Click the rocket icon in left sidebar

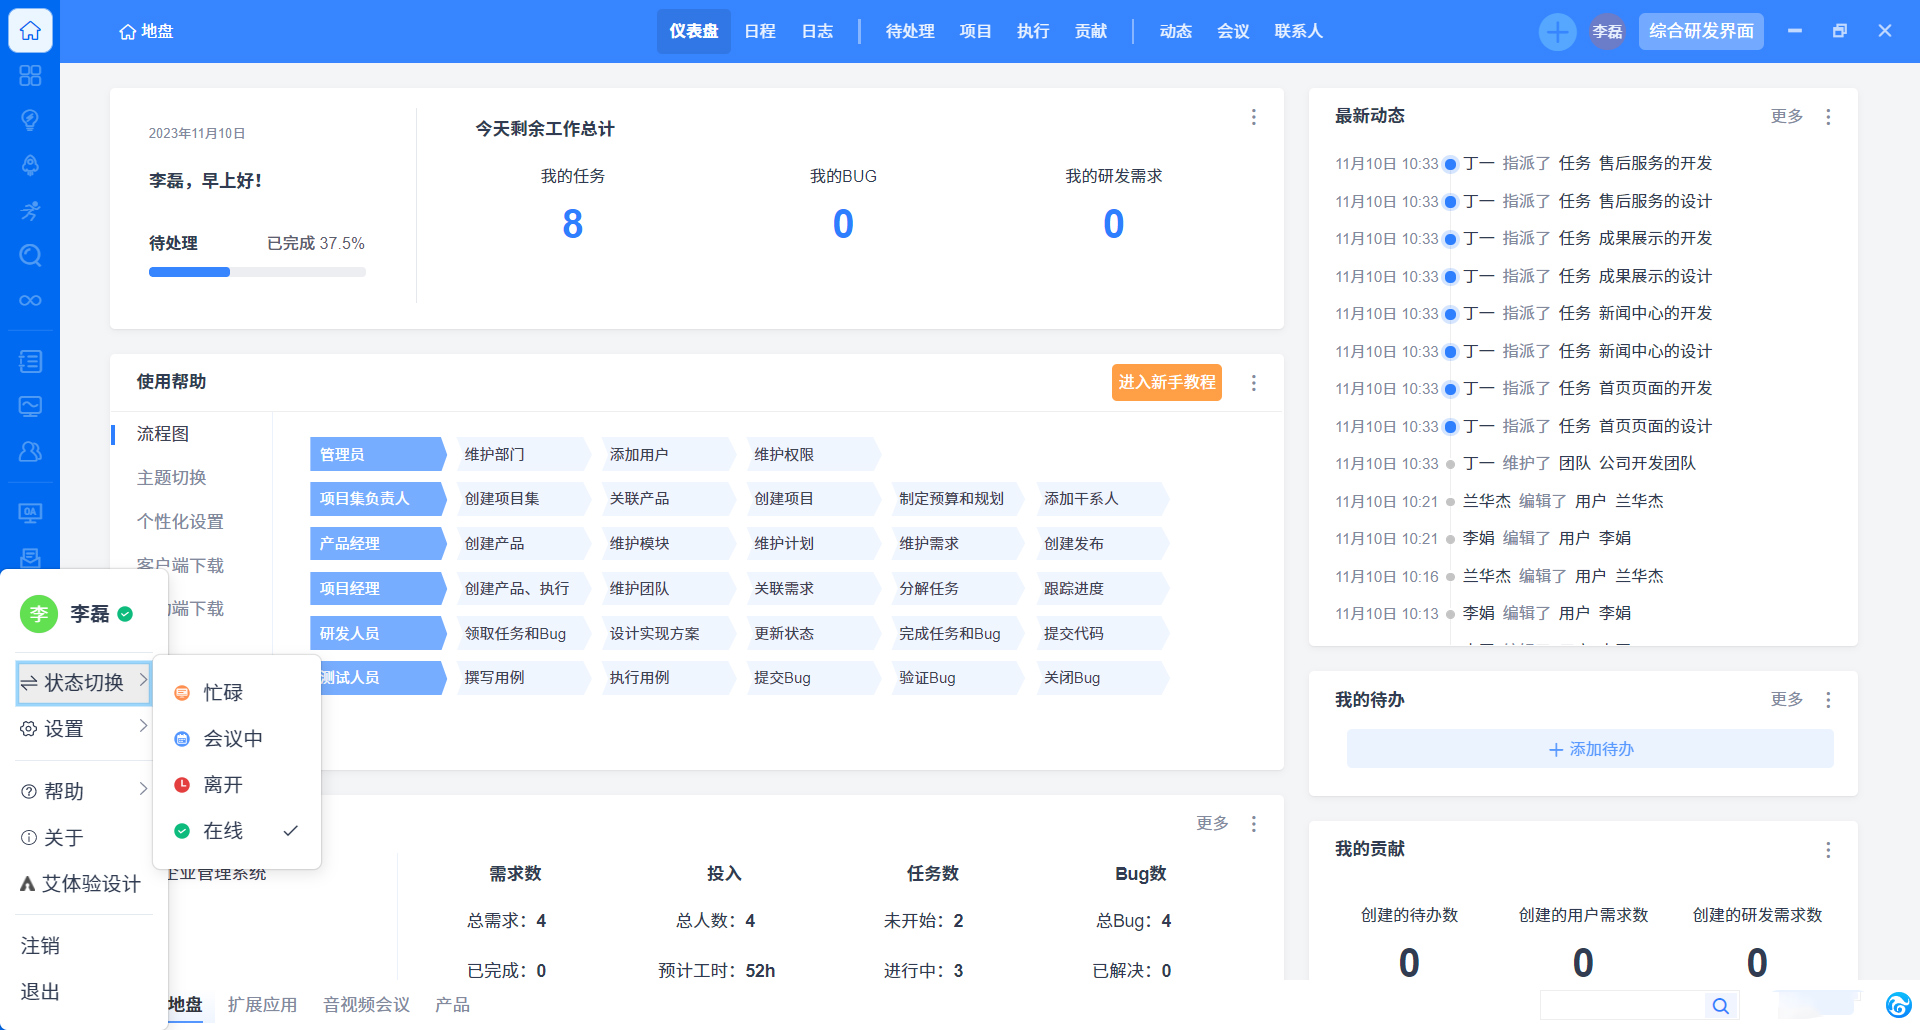point(30,165)
